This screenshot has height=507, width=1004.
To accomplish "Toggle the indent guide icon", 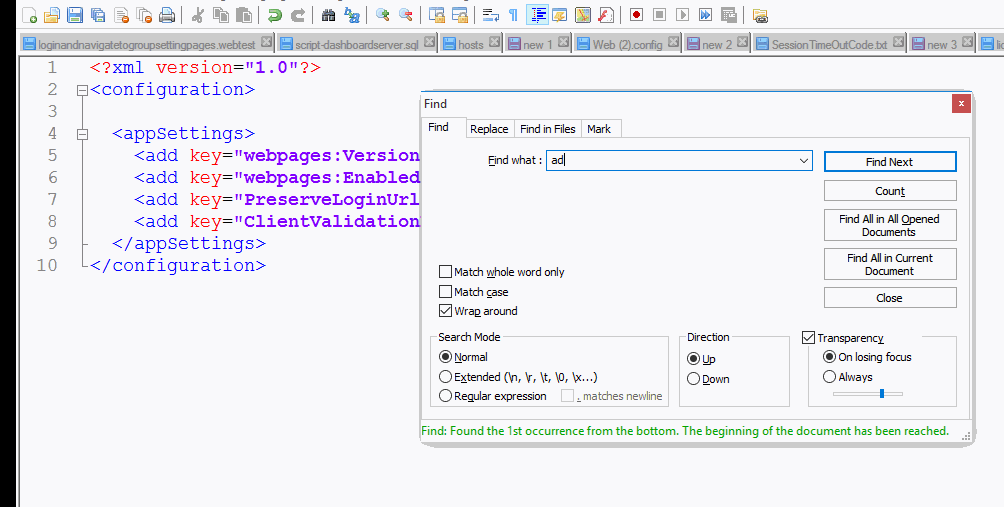I will pyautogui.click(x=537, y=15).
